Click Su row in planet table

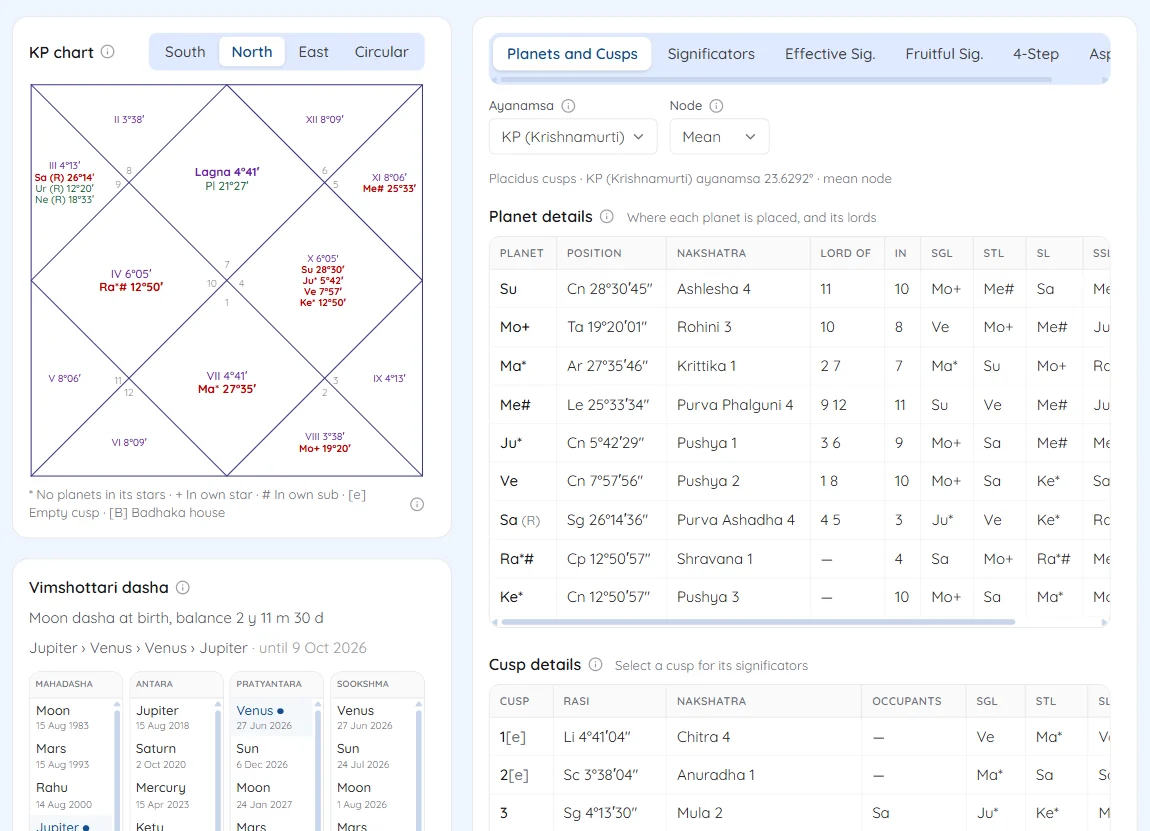[799, 289]
